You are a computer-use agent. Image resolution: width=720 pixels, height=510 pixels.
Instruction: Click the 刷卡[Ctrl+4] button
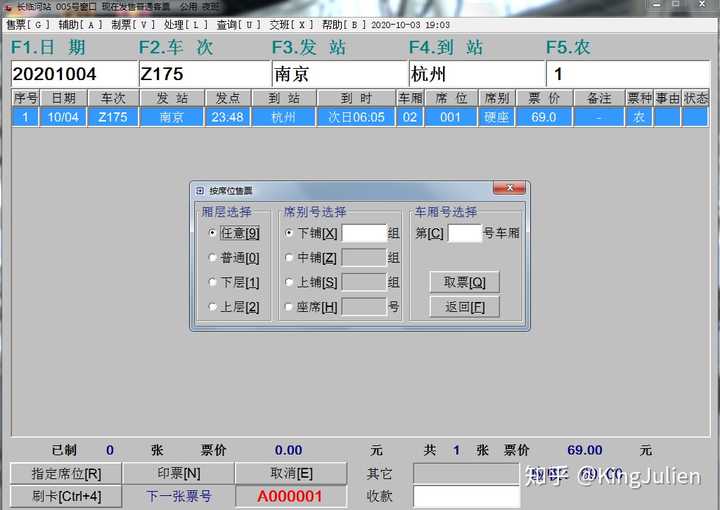(x=66, y=496)
